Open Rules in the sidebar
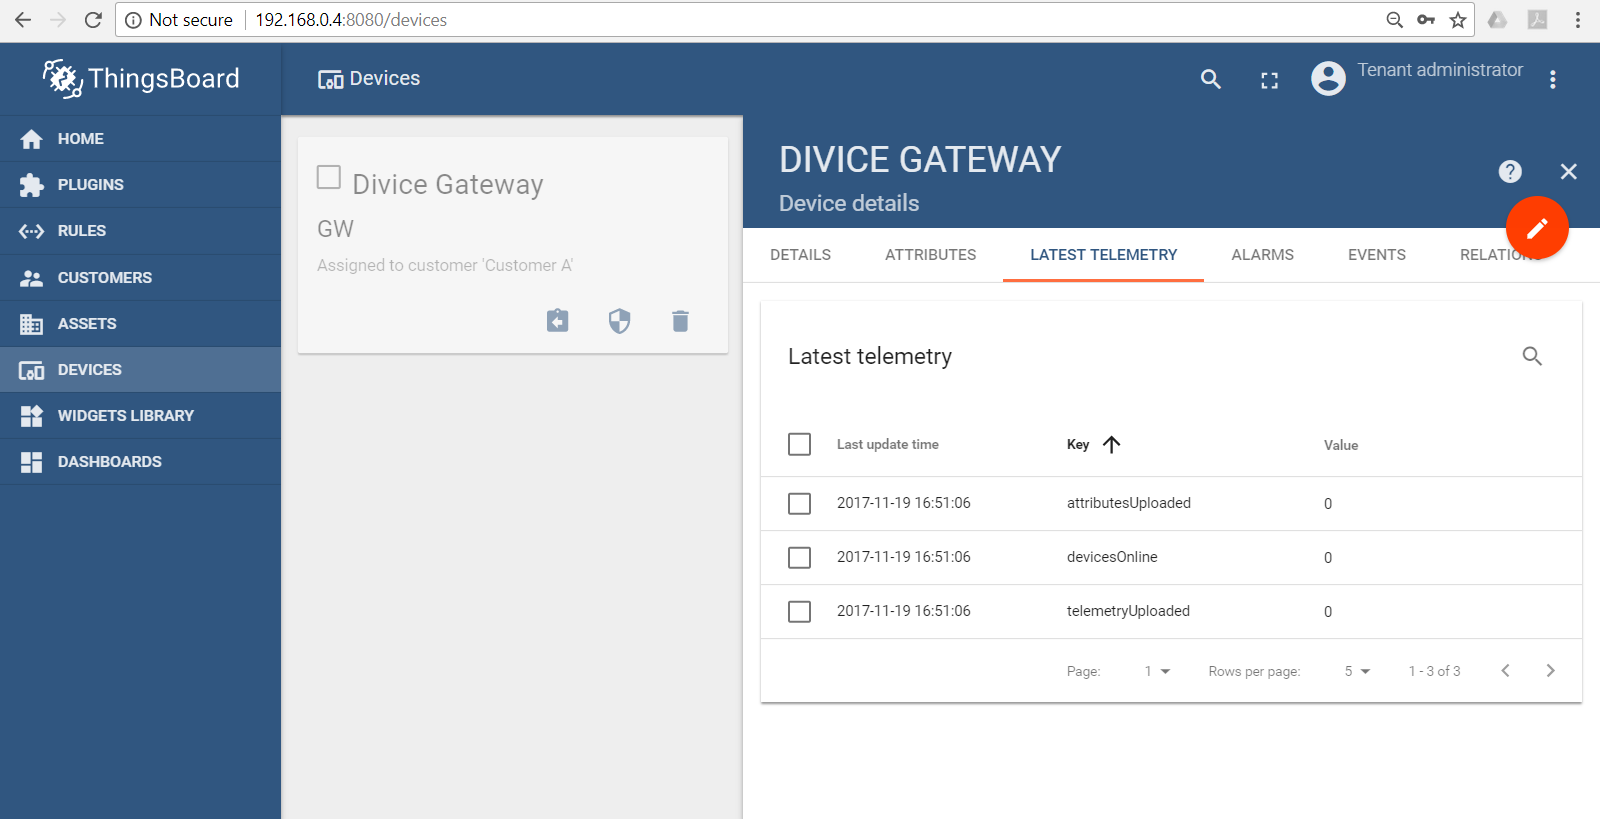The image size is (1600, 819). click(140, 231)
